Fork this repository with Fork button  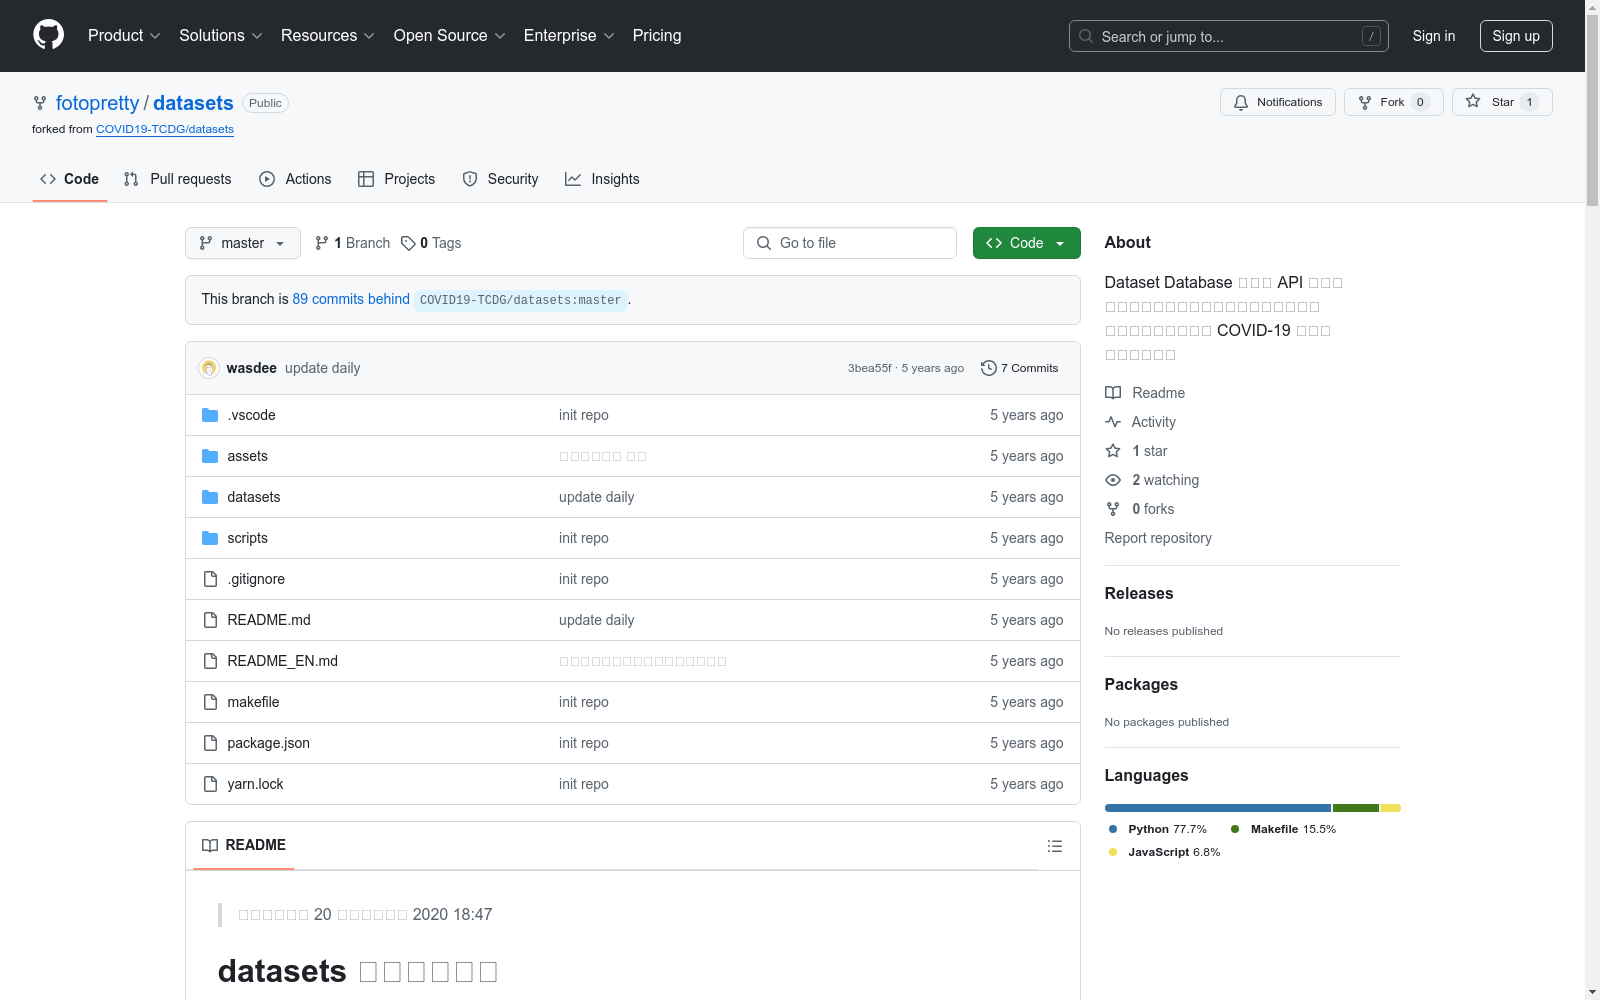pyautogui.click(x=1394, y=102)
